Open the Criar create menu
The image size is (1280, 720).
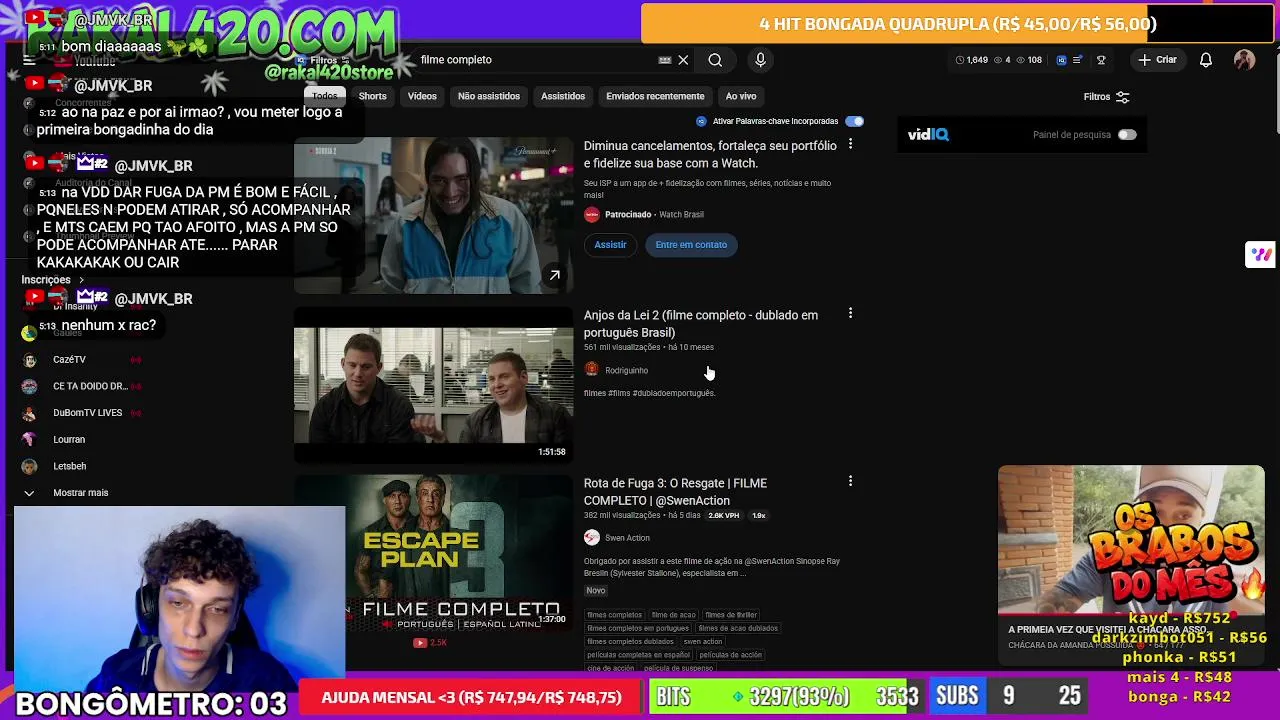[x=1157, y=60]
